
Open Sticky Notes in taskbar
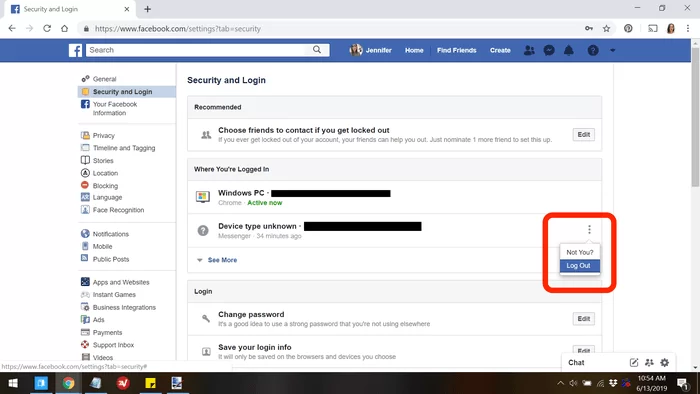click(x=150, y=383)
